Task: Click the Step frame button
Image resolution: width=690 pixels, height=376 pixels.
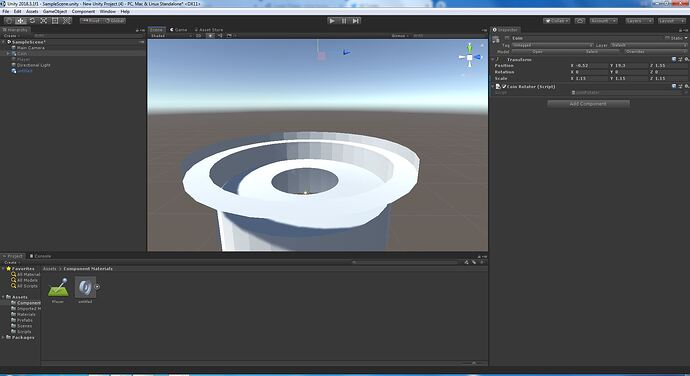Action: (356, 21)
